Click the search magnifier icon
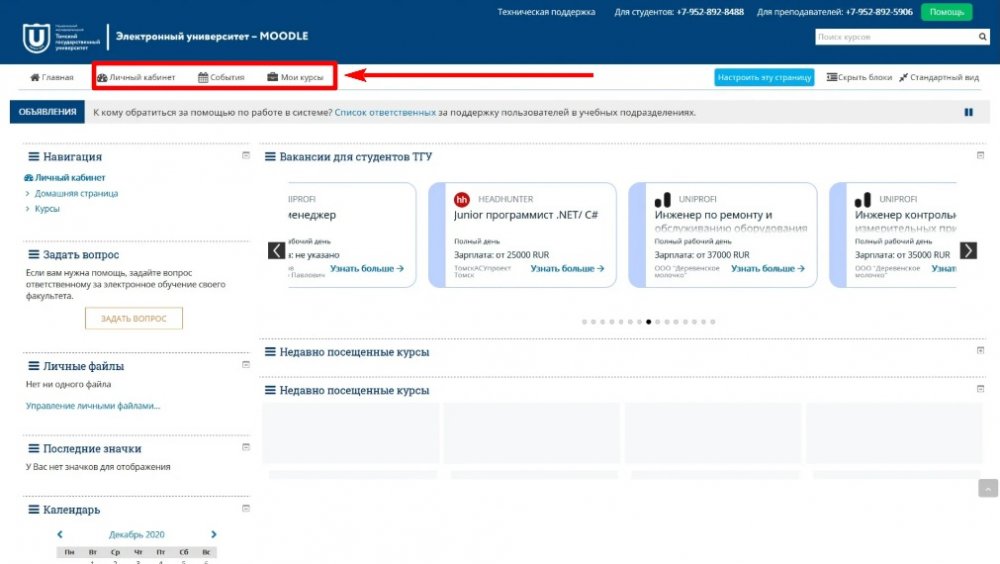This screenshot has width=1000, height=564. coord(982,37)
